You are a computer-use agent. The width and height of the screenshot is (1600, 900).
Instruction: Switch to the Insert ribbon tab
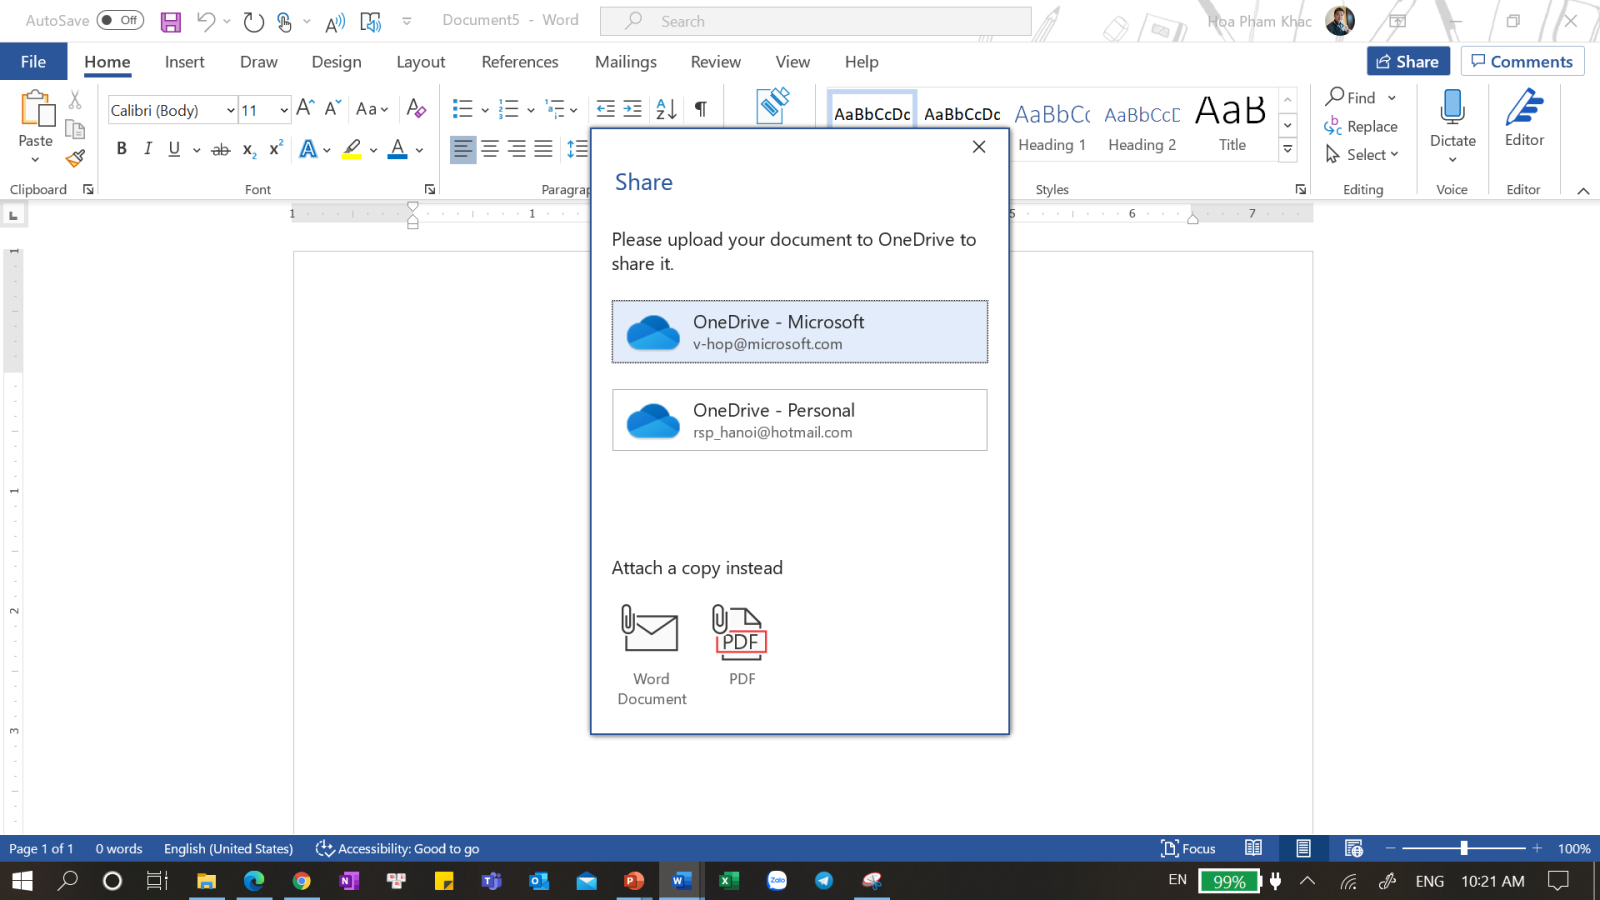(184, 62)
